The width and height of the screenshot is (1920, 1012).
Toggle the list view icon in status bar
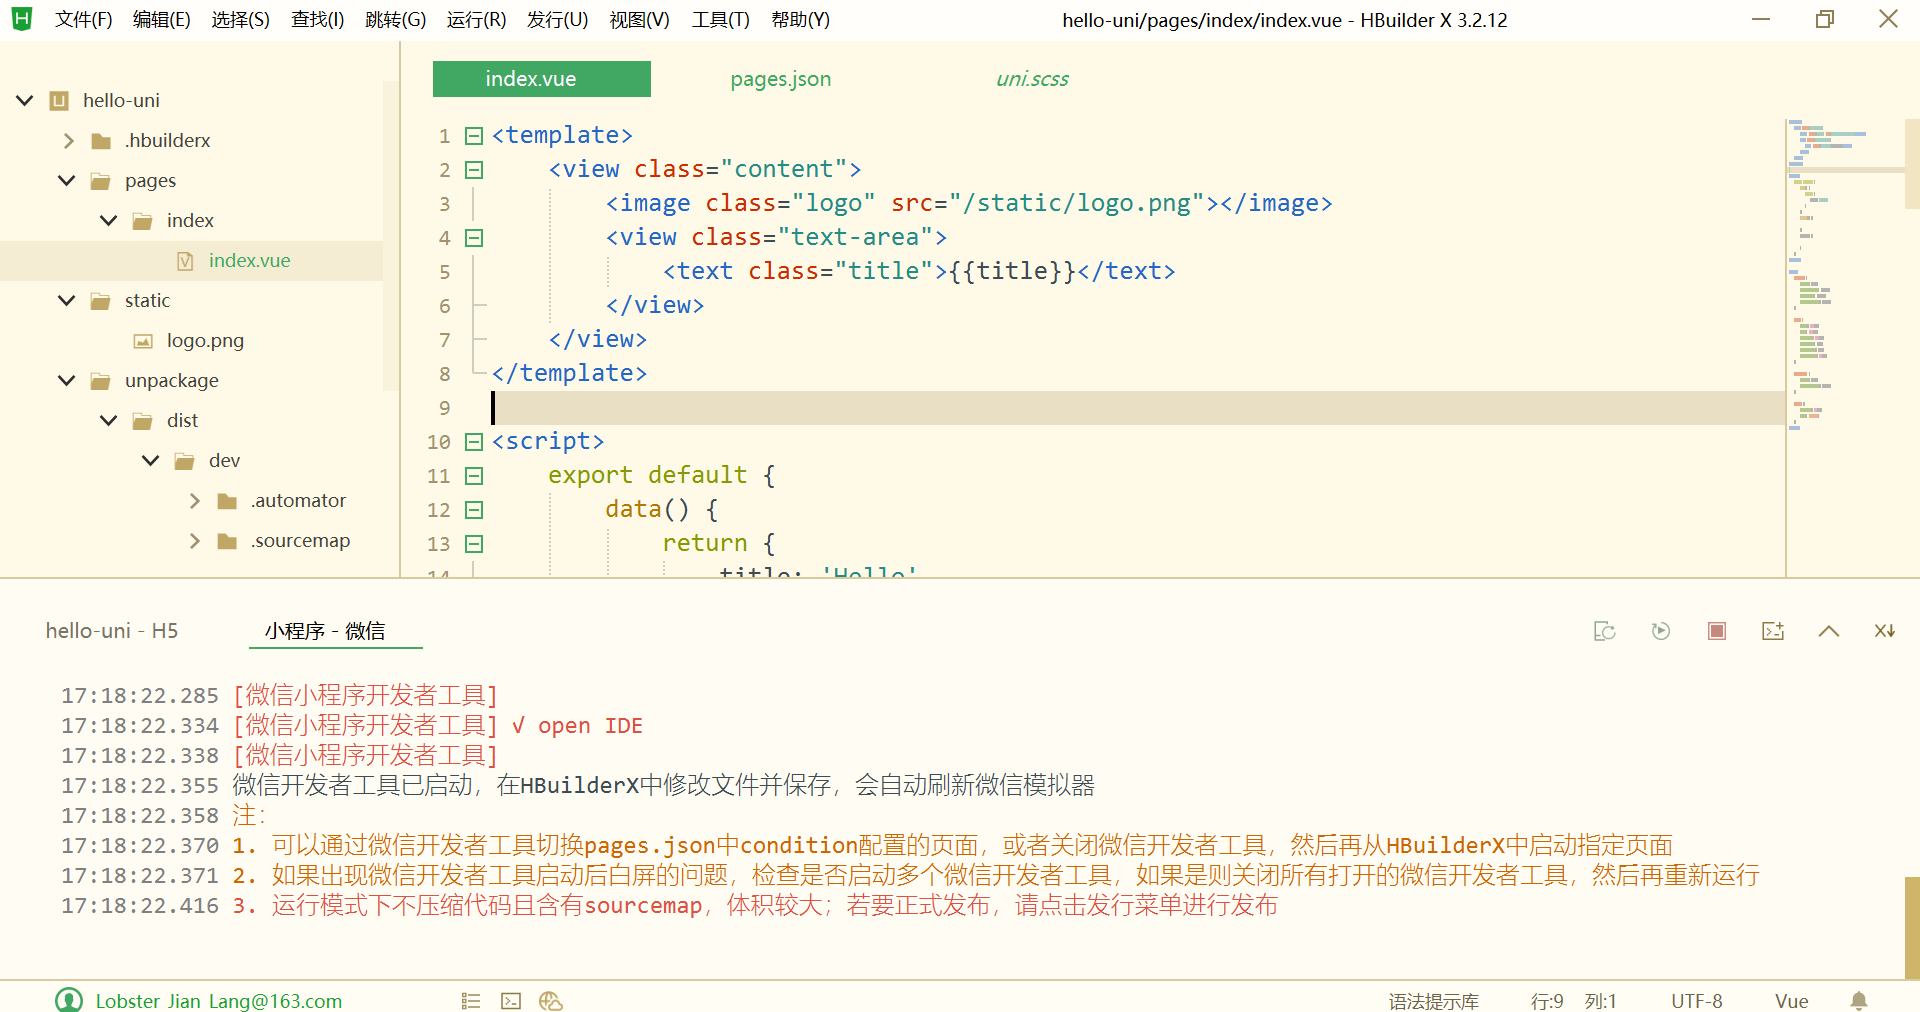pyautogui.click(x=471, y=1001)
